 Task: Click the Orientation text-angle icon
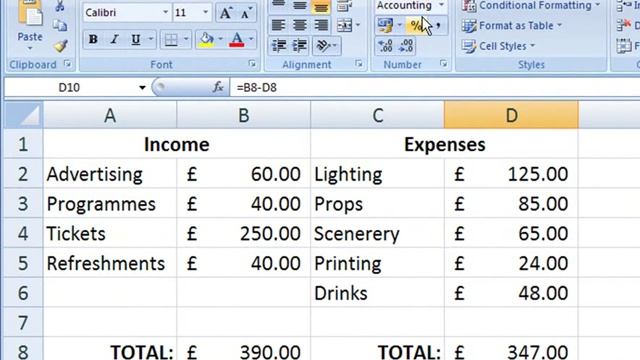coord(323,45)
